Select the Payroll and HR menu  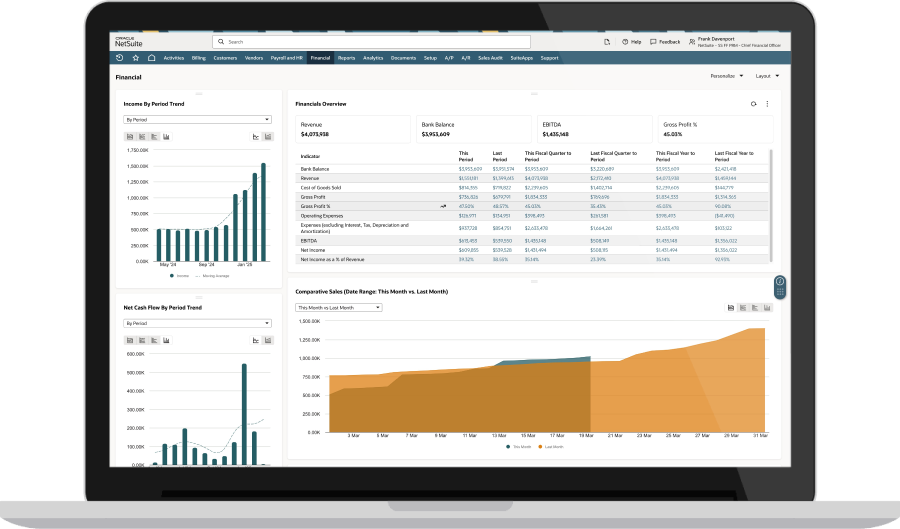[287, 58]
